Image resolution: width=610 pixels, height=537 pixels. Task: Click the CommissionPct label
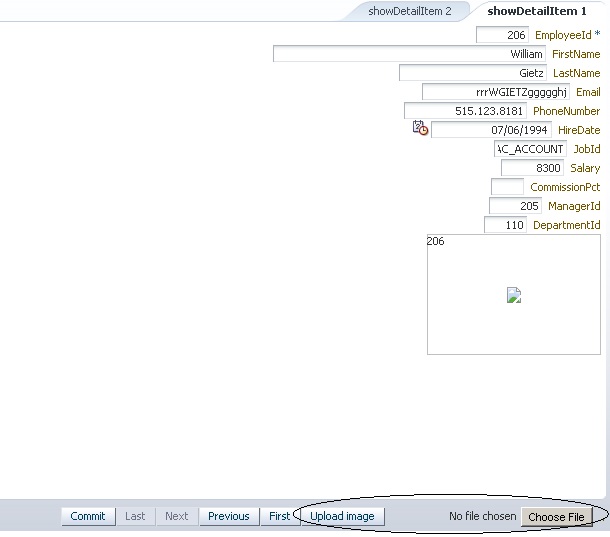(565, 187)
